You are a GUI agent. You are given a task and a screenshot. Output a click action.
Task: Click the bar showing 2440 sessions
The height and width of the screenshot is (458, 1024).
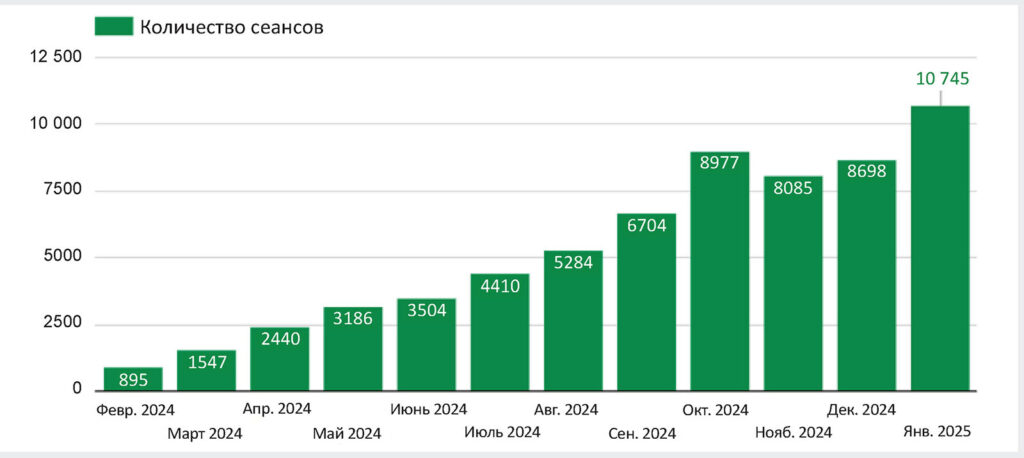pyautogui.click(x=280, y=359)
